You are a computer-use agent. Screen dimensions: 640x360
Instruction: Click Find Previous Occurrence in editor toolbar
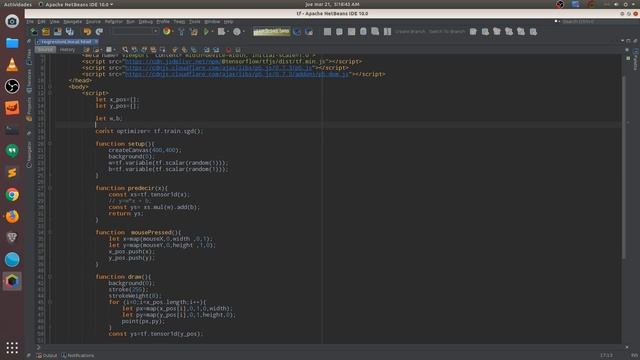(x=134, y=50)
